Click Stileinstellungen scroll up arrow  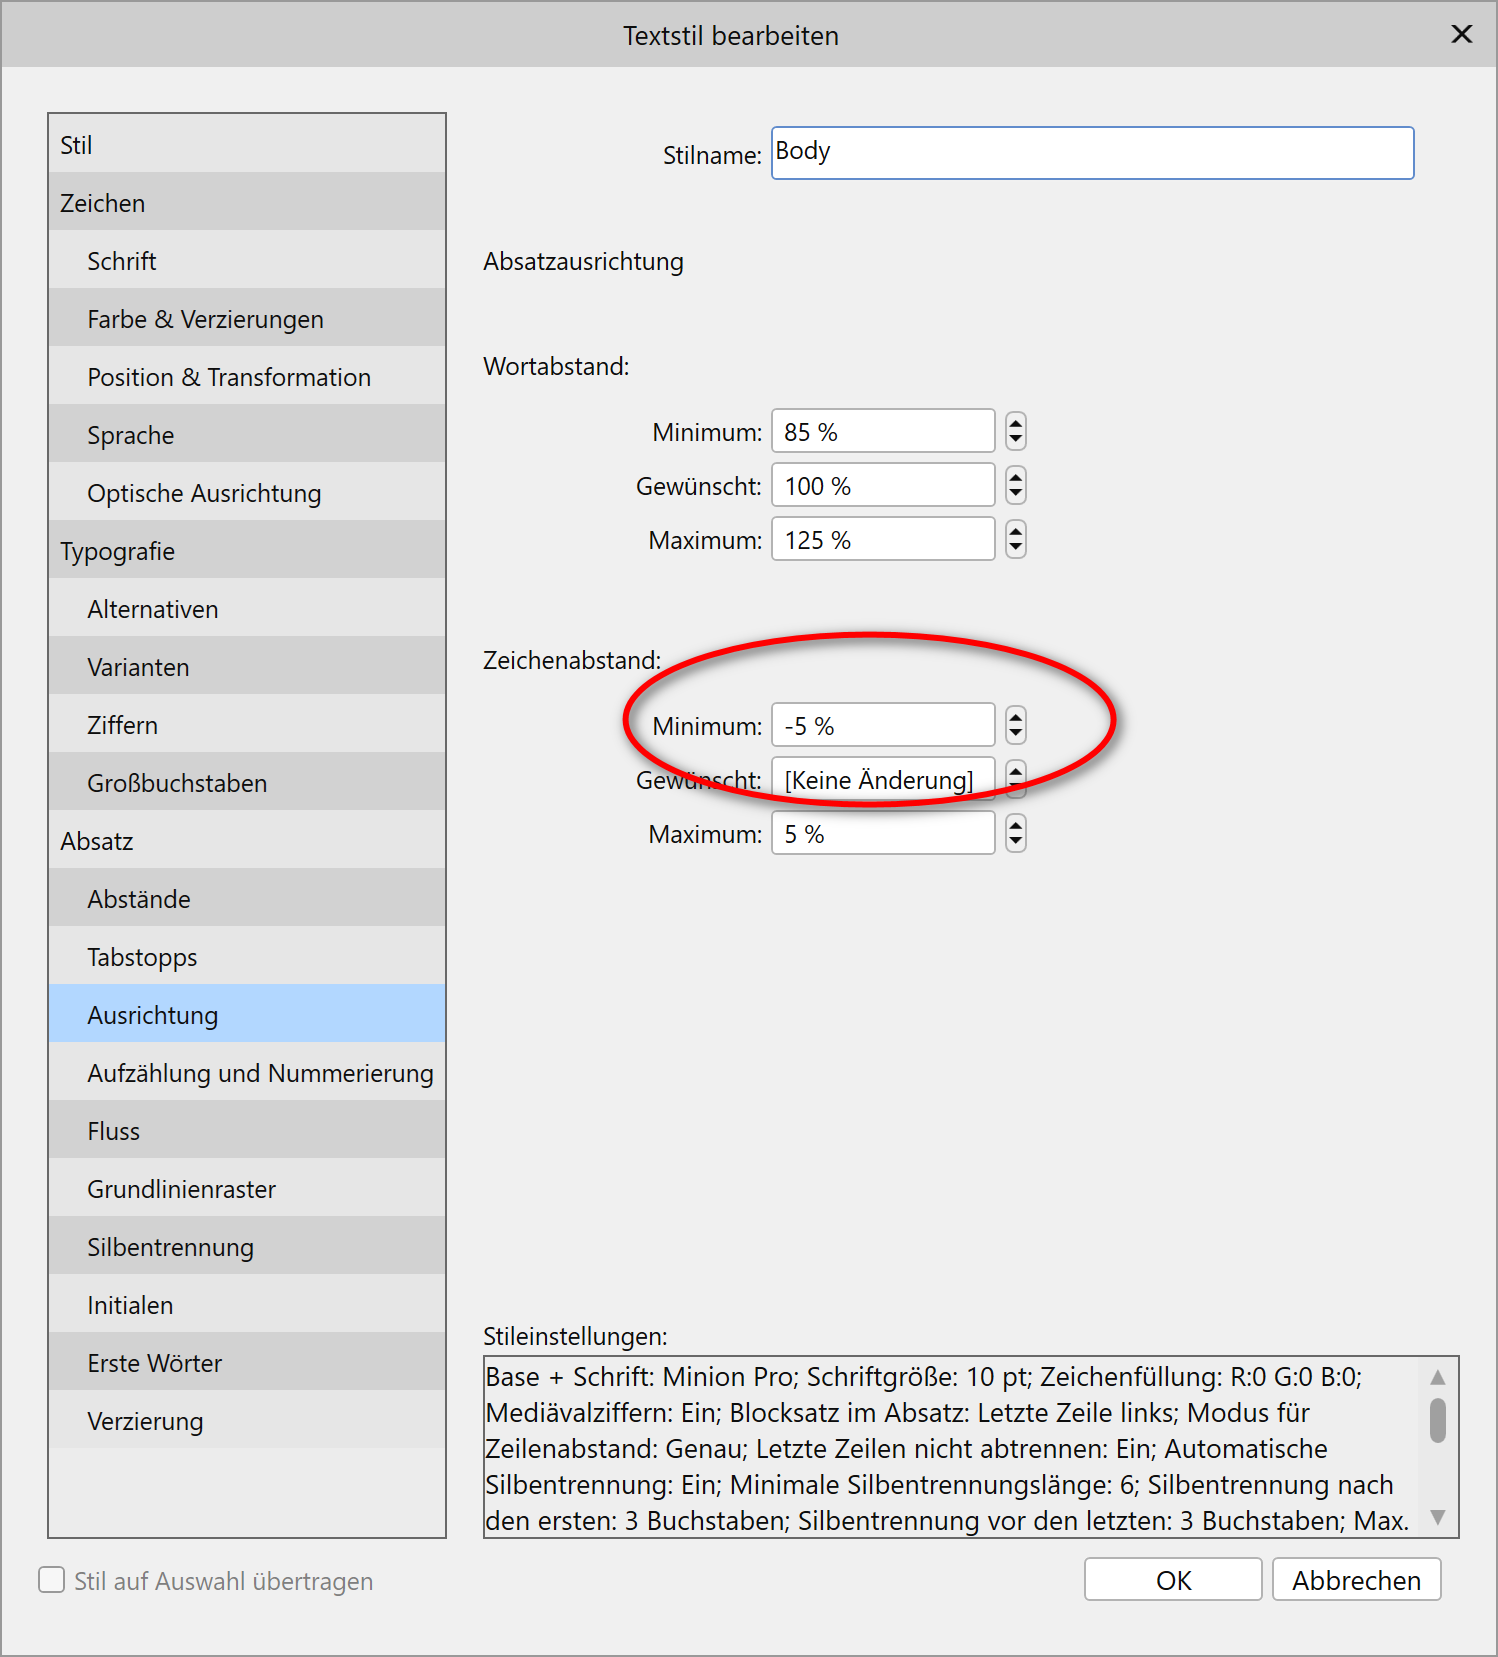tap(1438, 1377)
